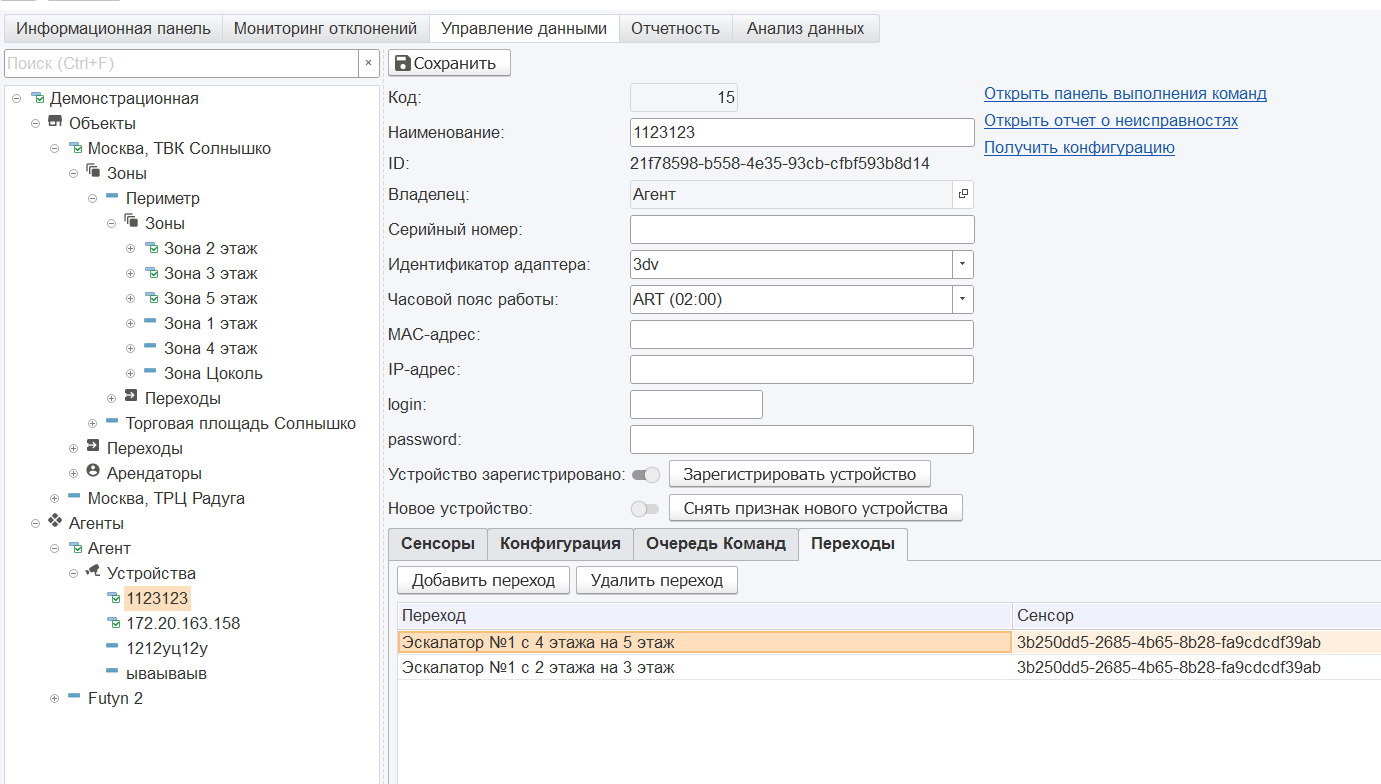Open the Идентификатор адаптера dropdown
The width and height of the screenshot is (1381, 784).
(x=962, y=265)
